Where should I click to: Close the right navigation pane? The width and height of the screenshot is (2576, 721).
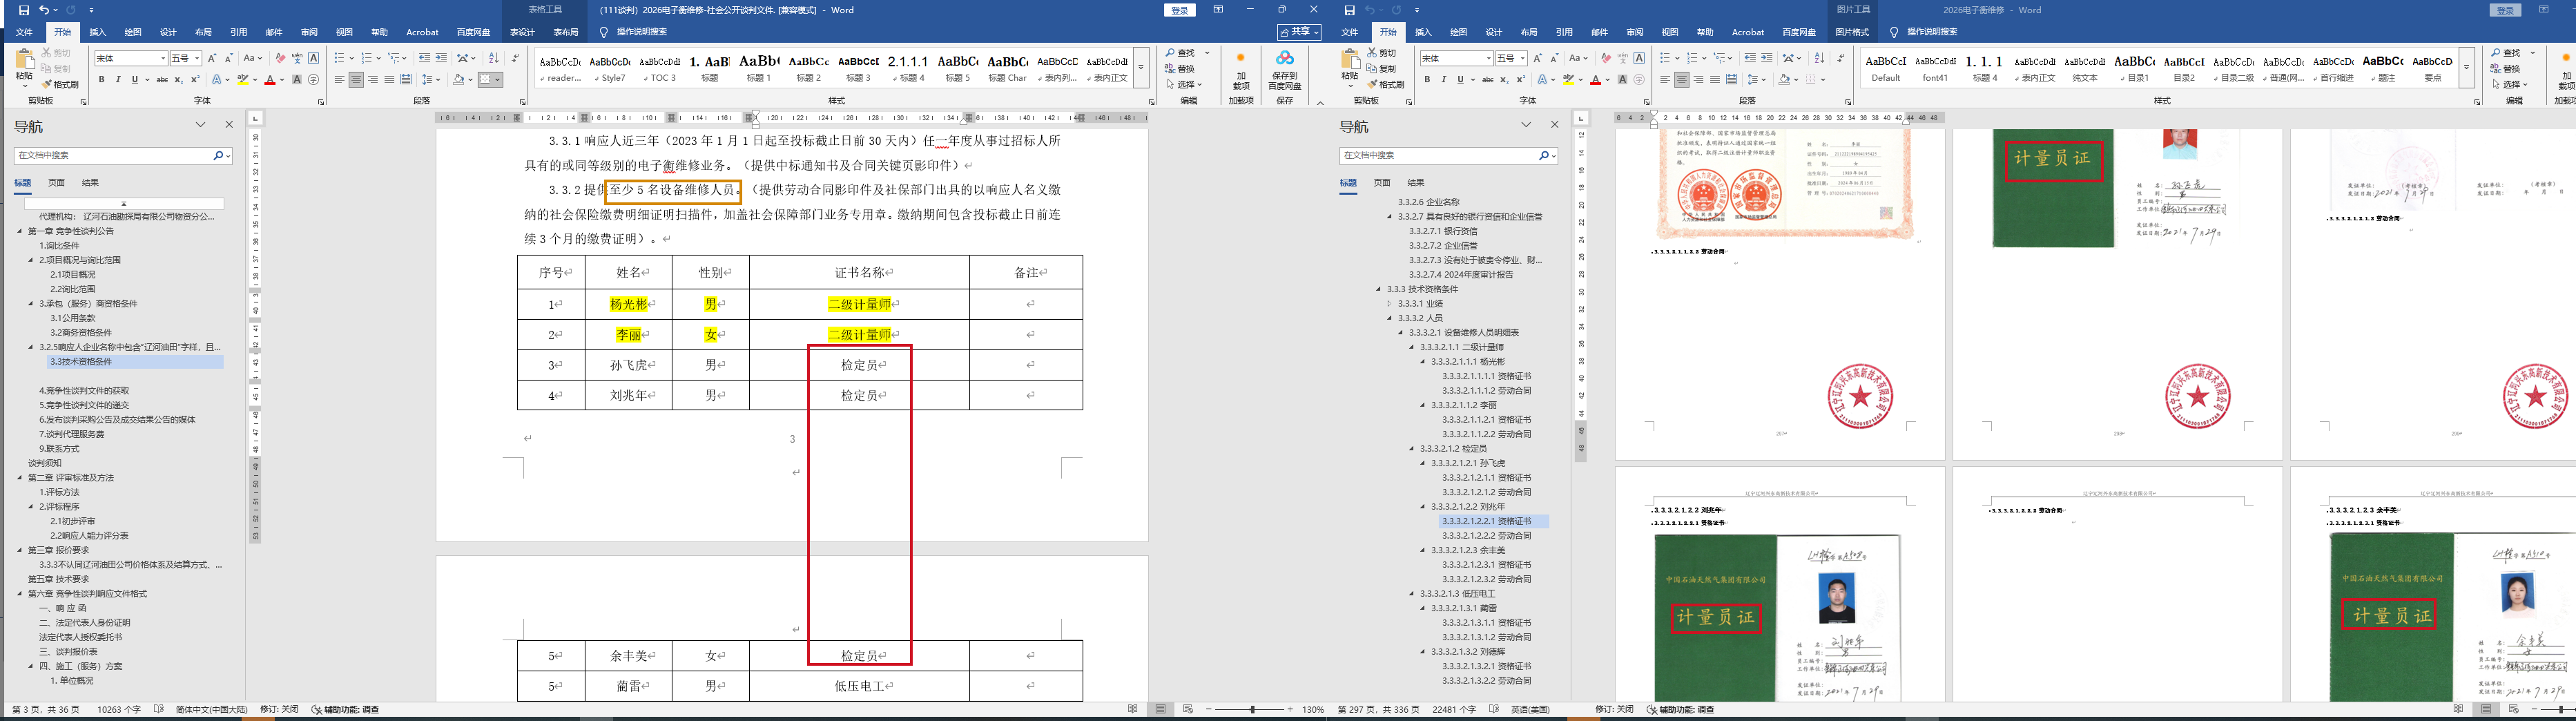[1554, 125]
